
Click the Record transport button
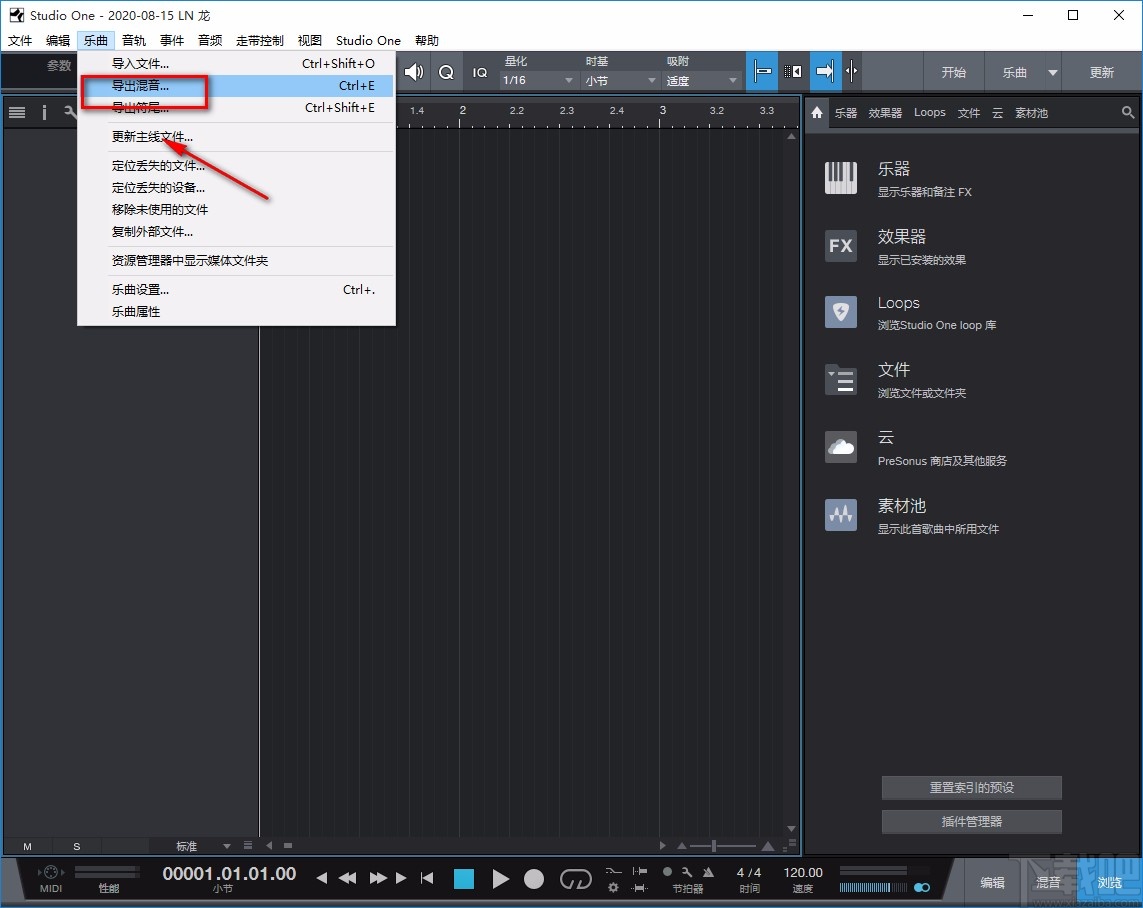coord(534,879)
